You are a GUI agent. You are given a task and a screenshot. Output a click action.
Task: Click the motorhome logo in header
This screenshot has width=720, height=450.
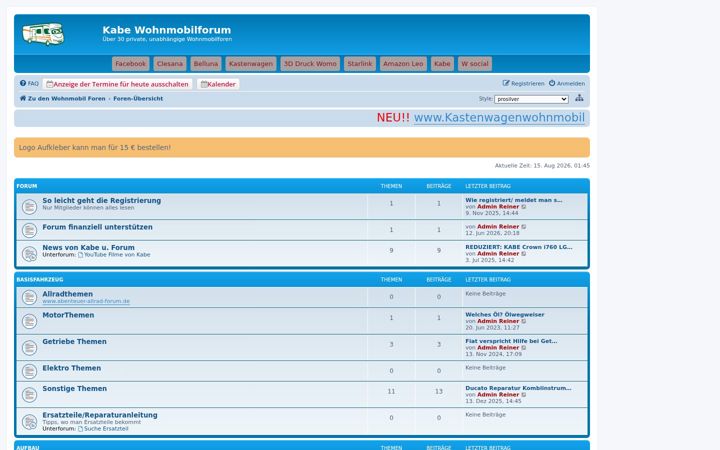43,34
